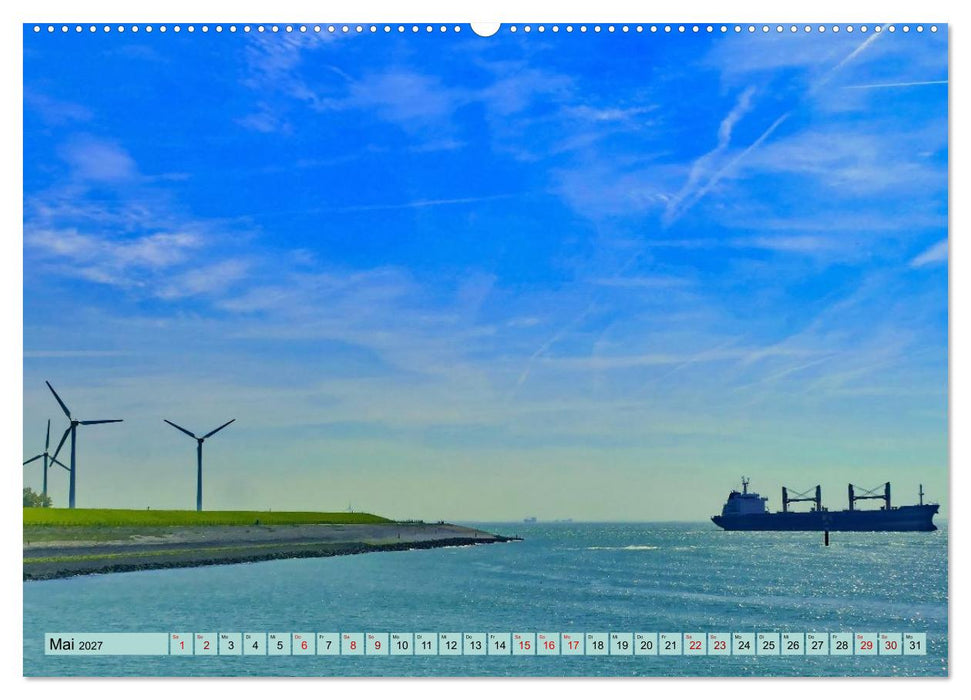
Task: Pick day 24 in the date row
Action: coord(744,644)
